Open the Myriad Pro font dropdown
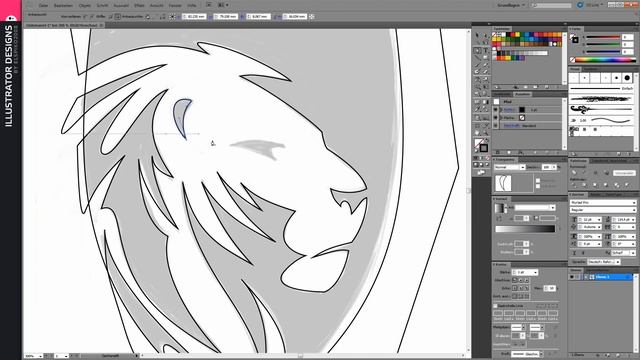This screenshot has width=640, height=360. [x=603, y=202]
